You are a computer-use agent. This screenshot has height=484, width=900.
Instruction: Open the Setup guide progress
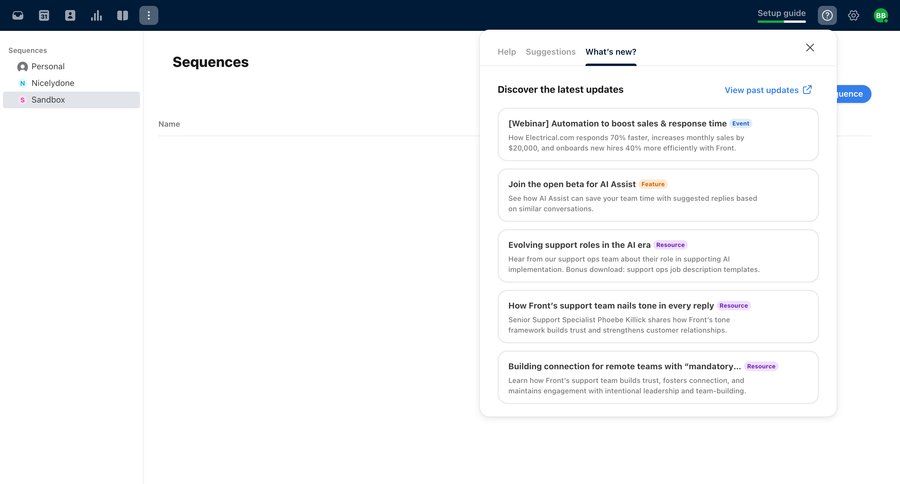(781, 15)
